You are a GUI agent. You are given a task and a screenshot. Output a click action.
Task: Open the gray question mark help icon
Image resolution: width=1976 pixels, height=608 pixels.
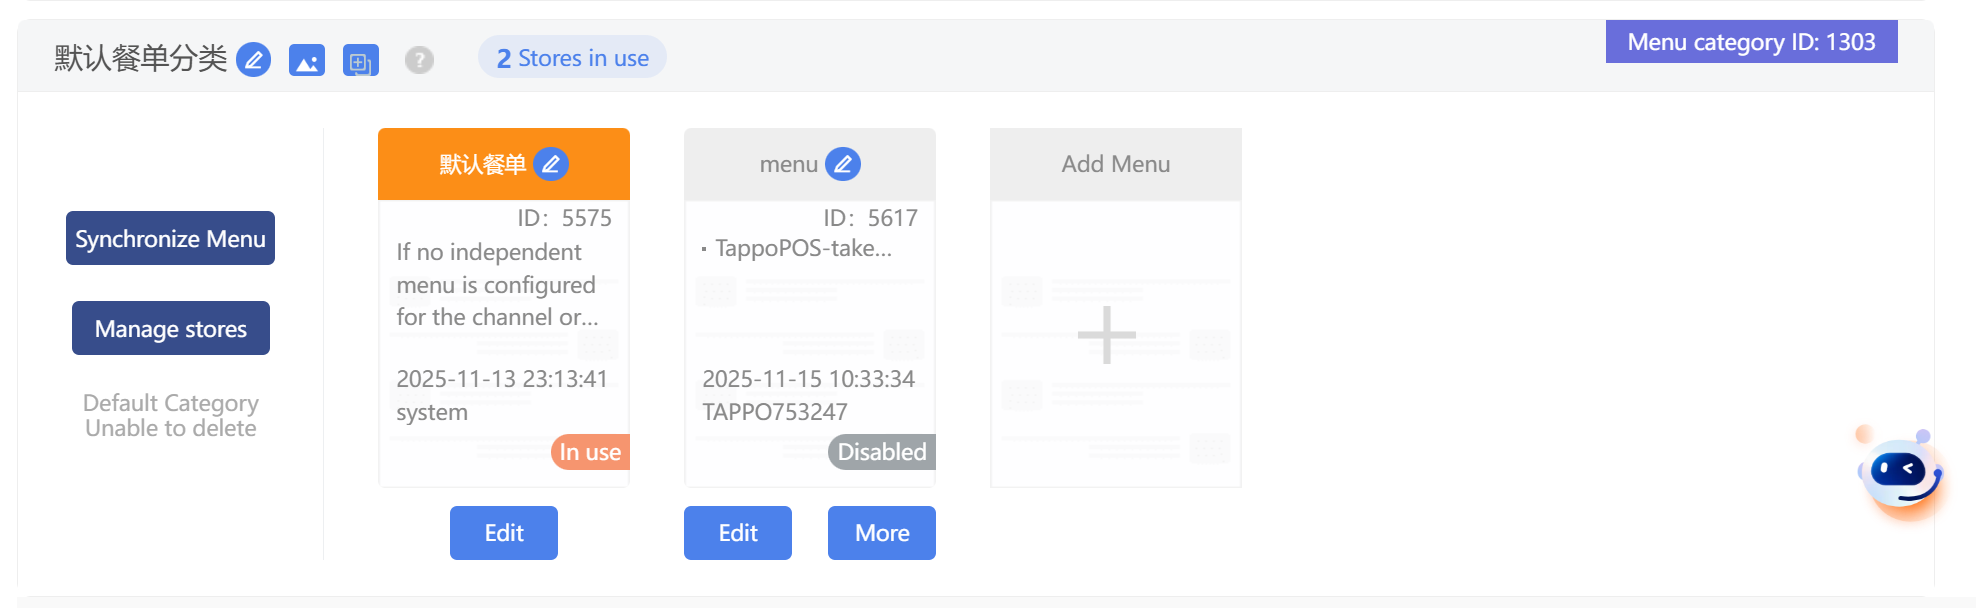tap(419, 60)
